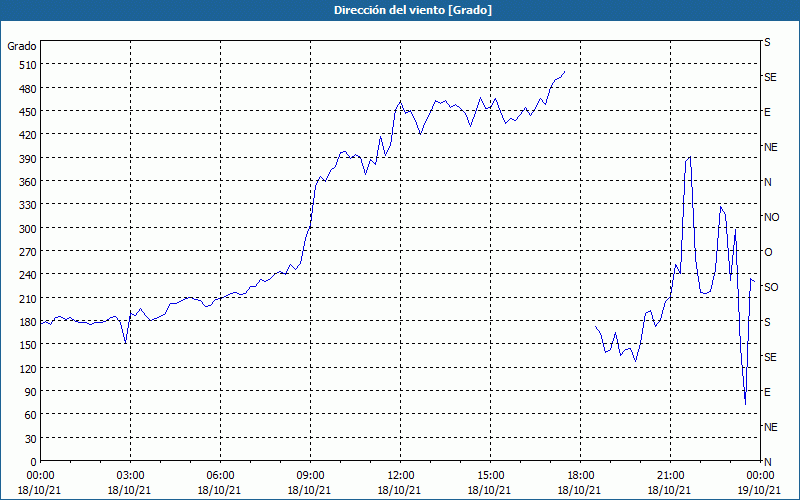800x500 pixels.
Task: Click the E compass label level with 450
Action: 767,112
